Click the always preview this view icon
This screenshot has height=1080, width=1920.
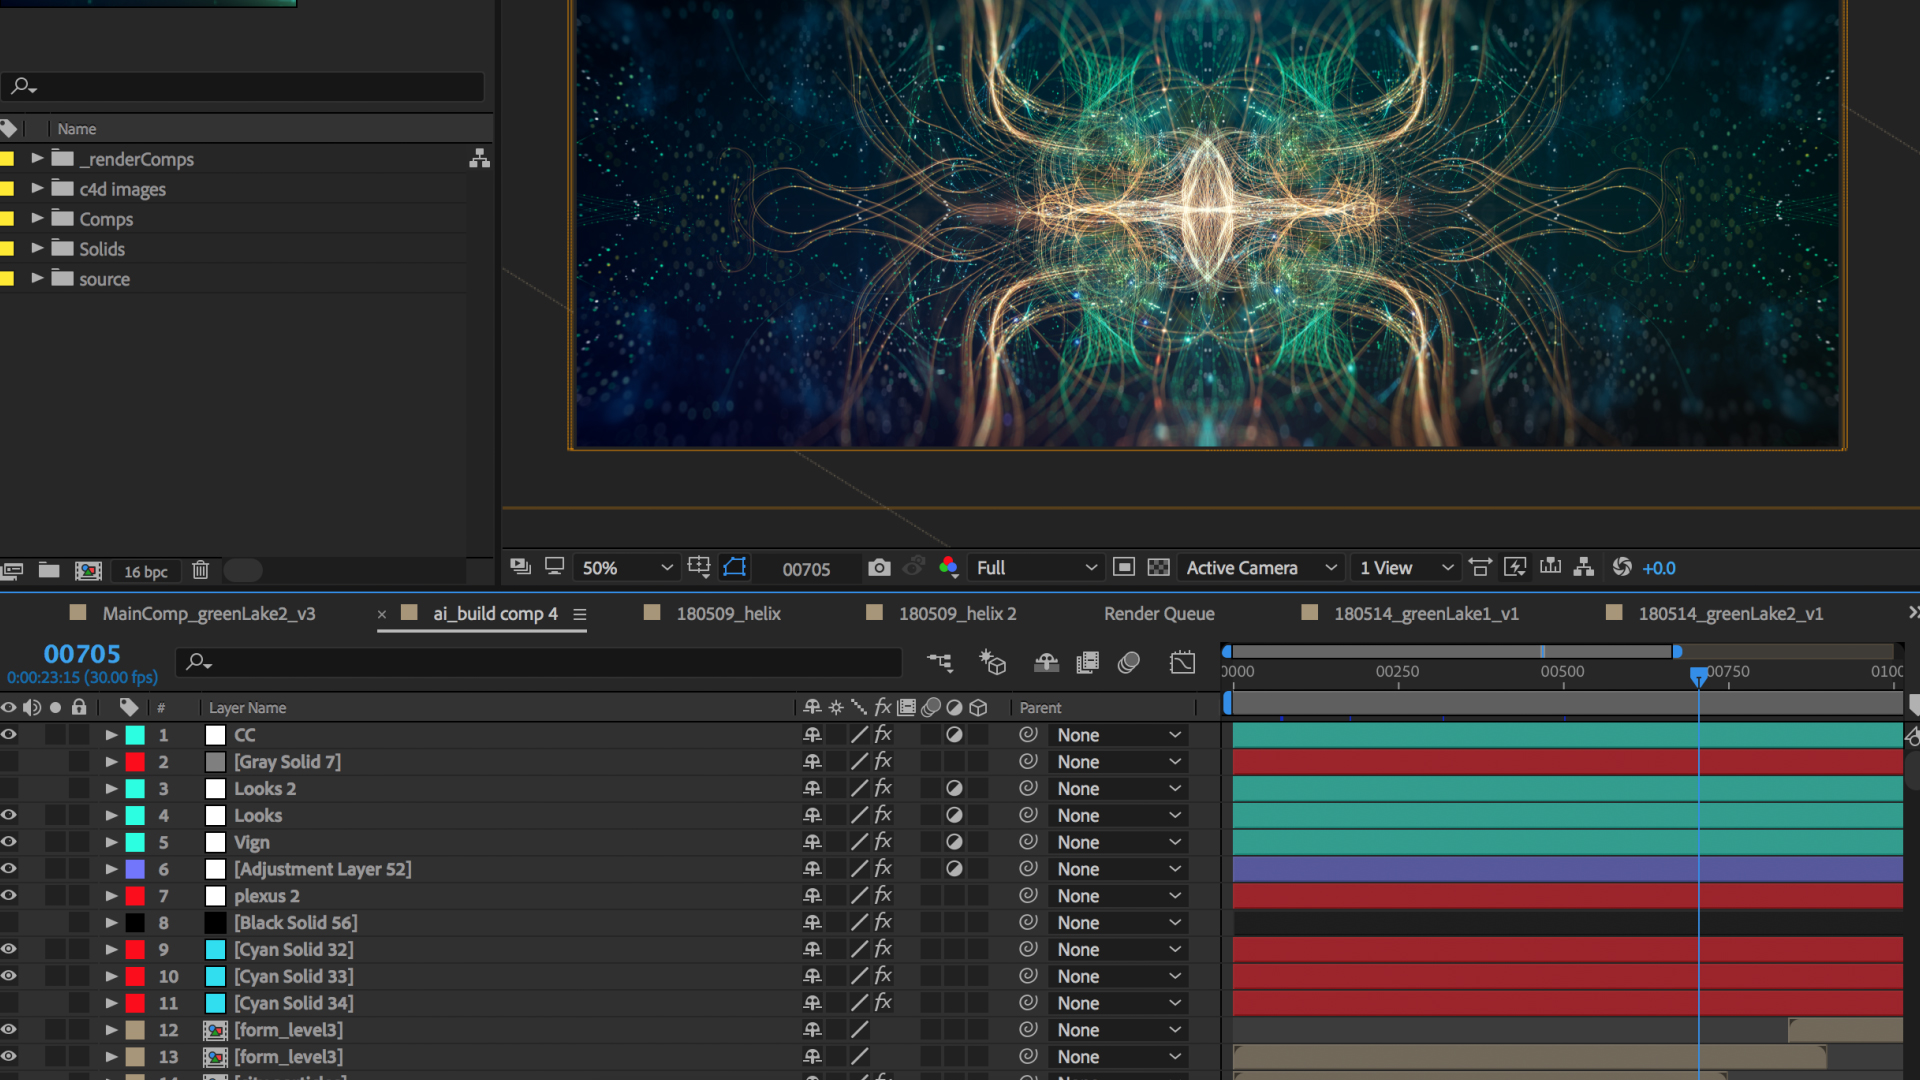point(520,567)
